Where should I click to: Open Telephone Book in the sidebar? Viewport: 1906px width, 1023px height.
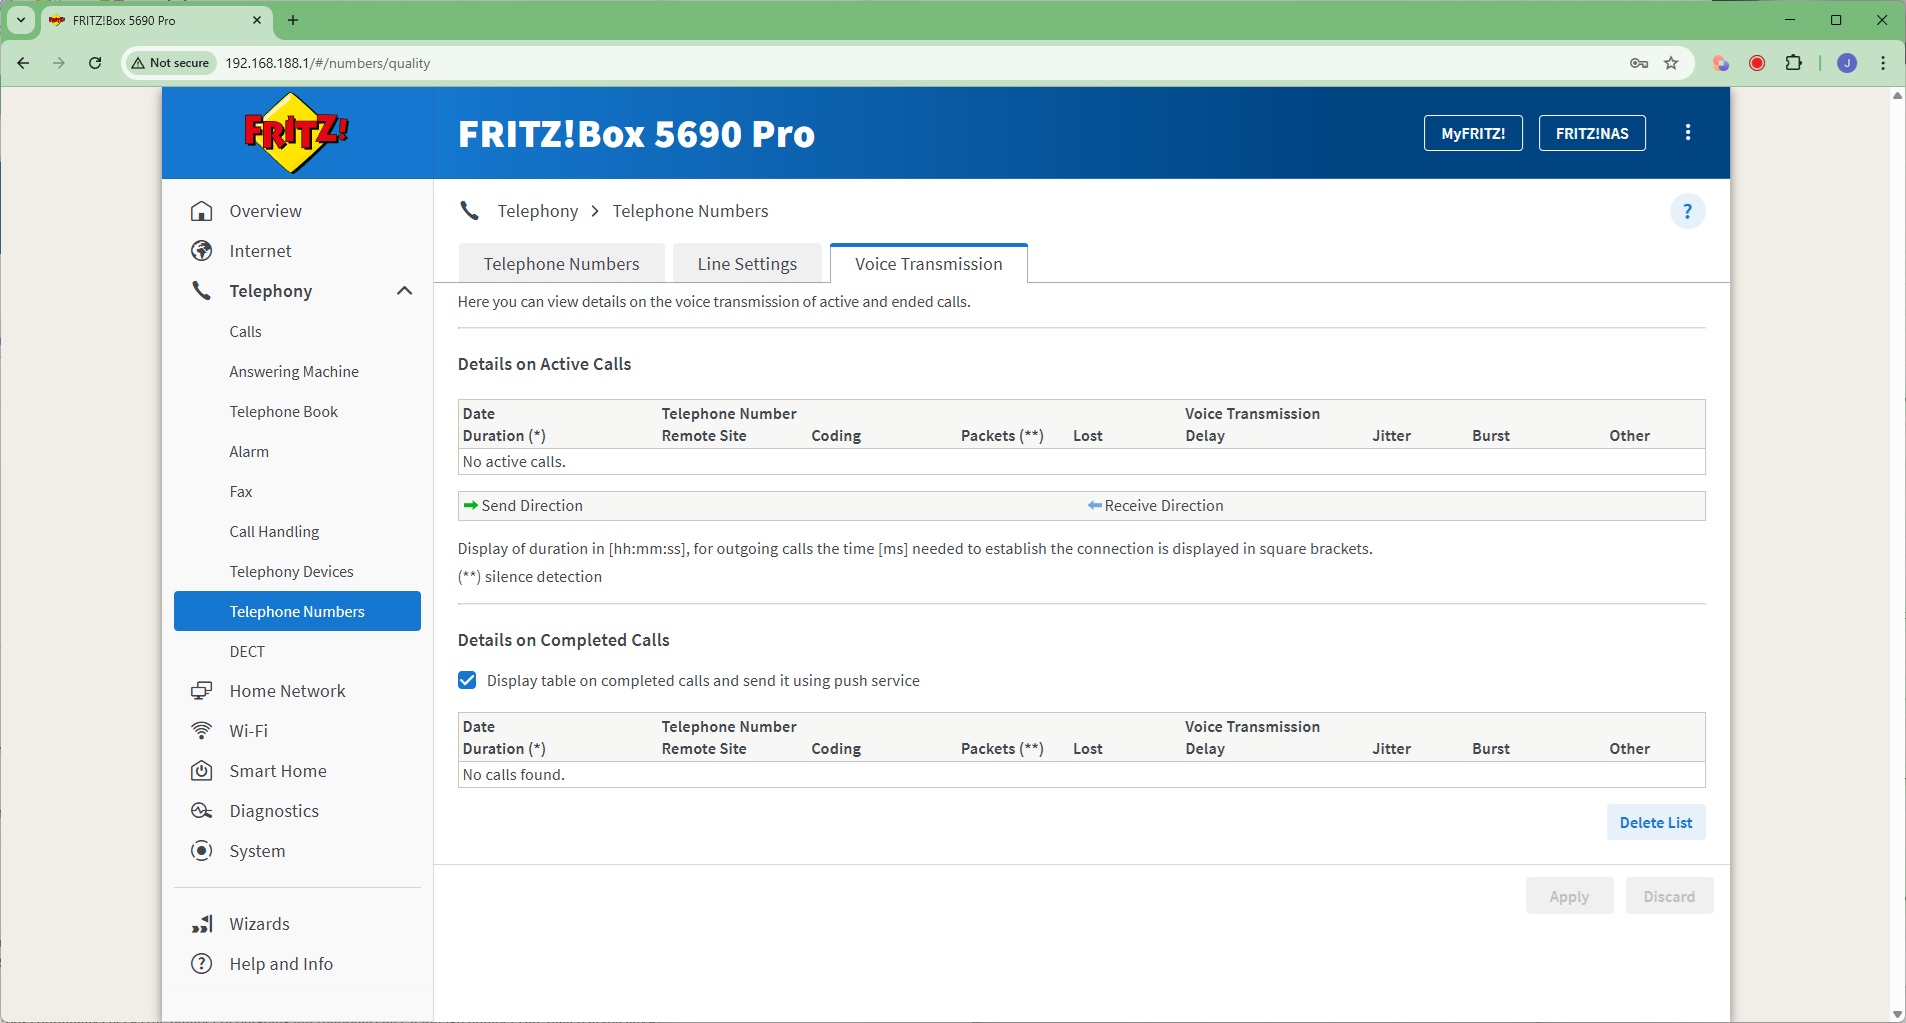[x=284, y=412]
